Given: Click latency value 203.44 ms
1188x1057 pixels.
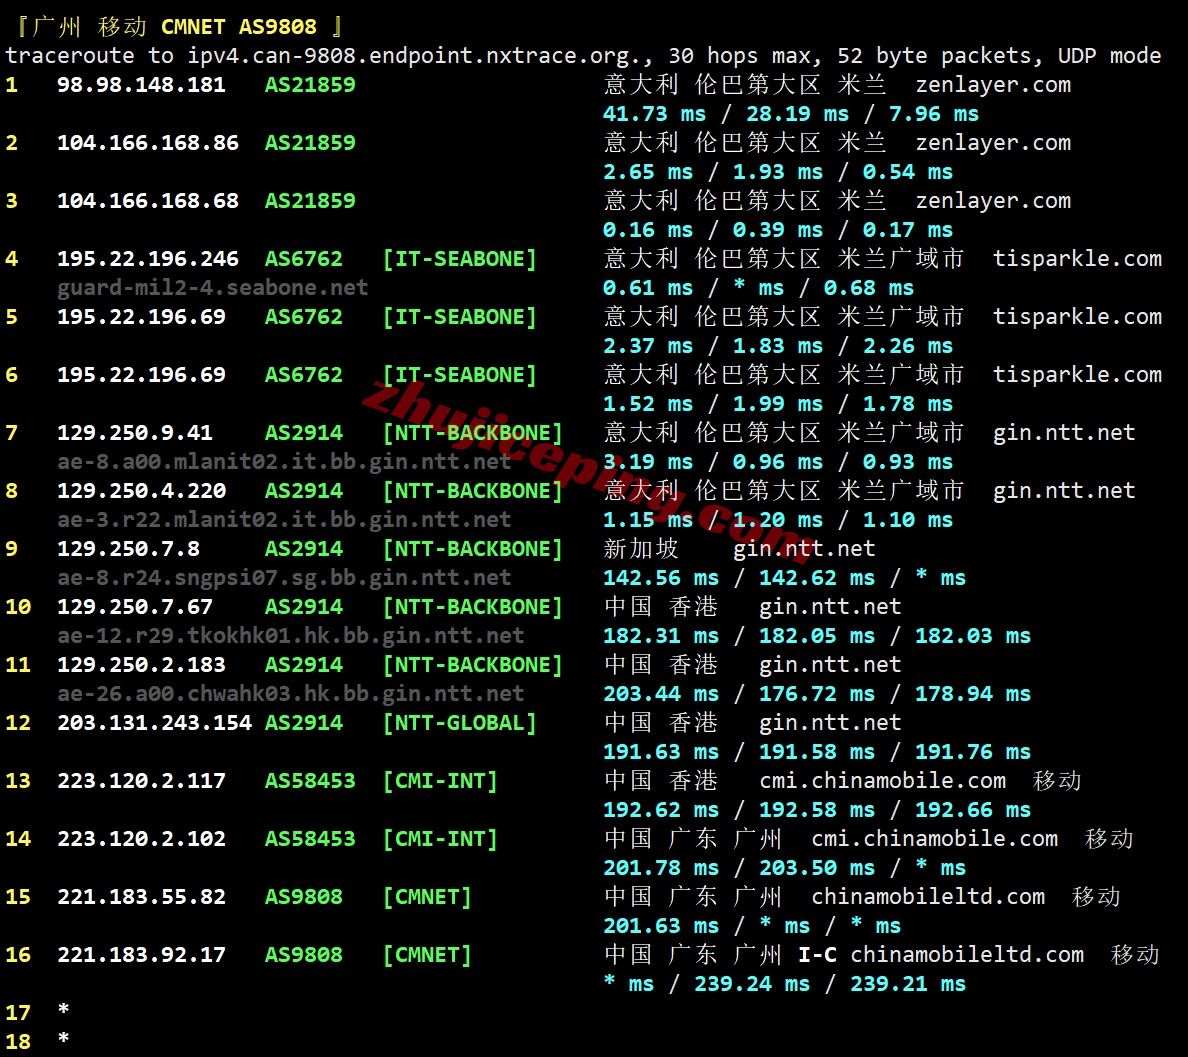Looking at the screenshot, I should coord(661,694).
